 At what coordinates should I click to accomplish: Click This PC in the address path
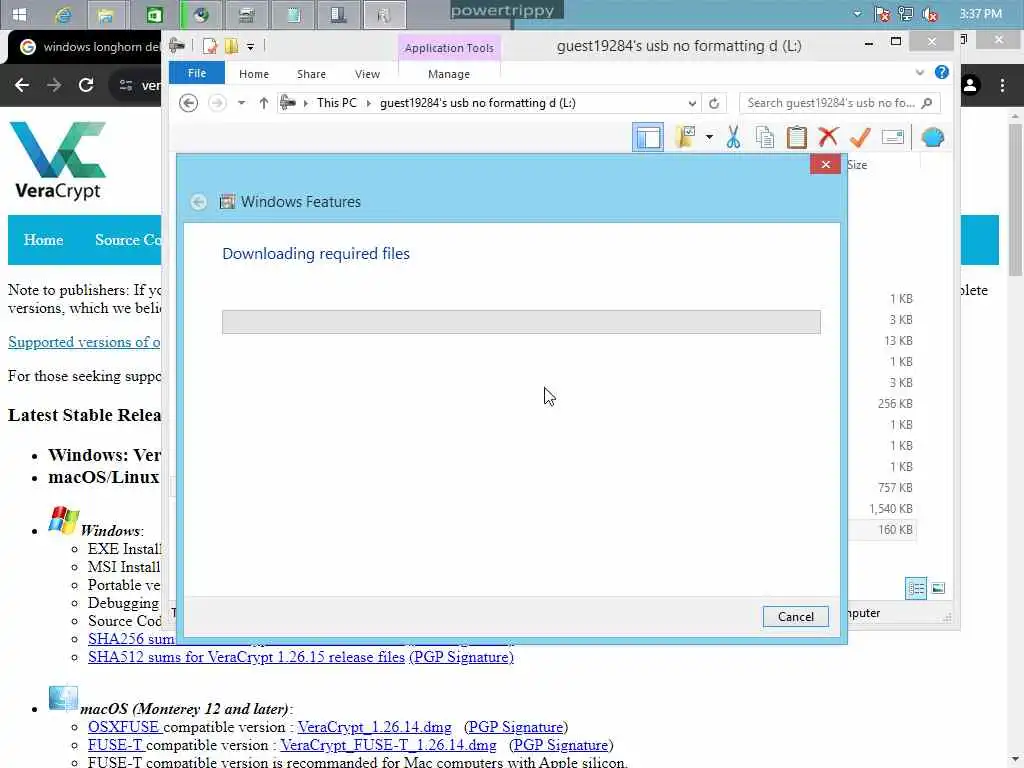pyautogui.click(x=336, y=103)
